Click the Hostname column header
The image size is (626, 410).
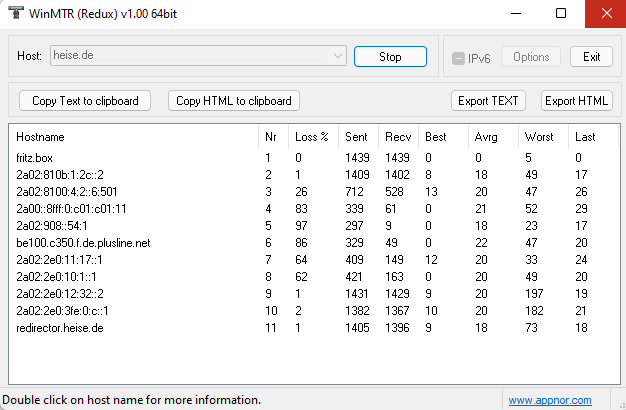[x=40, y=136]
